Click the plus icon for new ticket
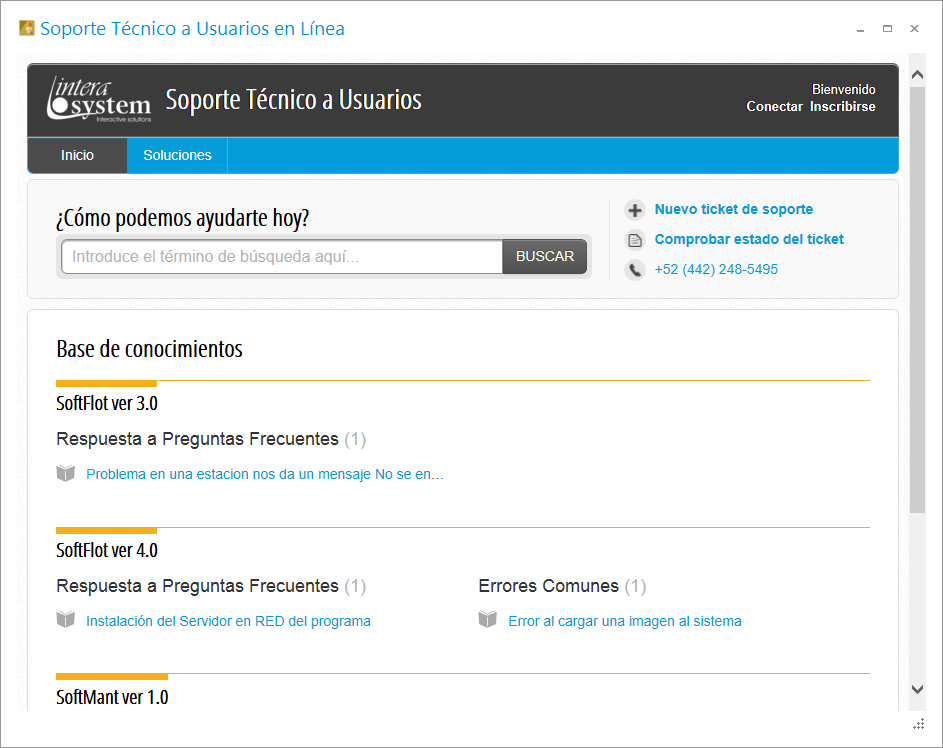The width and height of the screenshot is (943, 748). click(x=634, y=210)
